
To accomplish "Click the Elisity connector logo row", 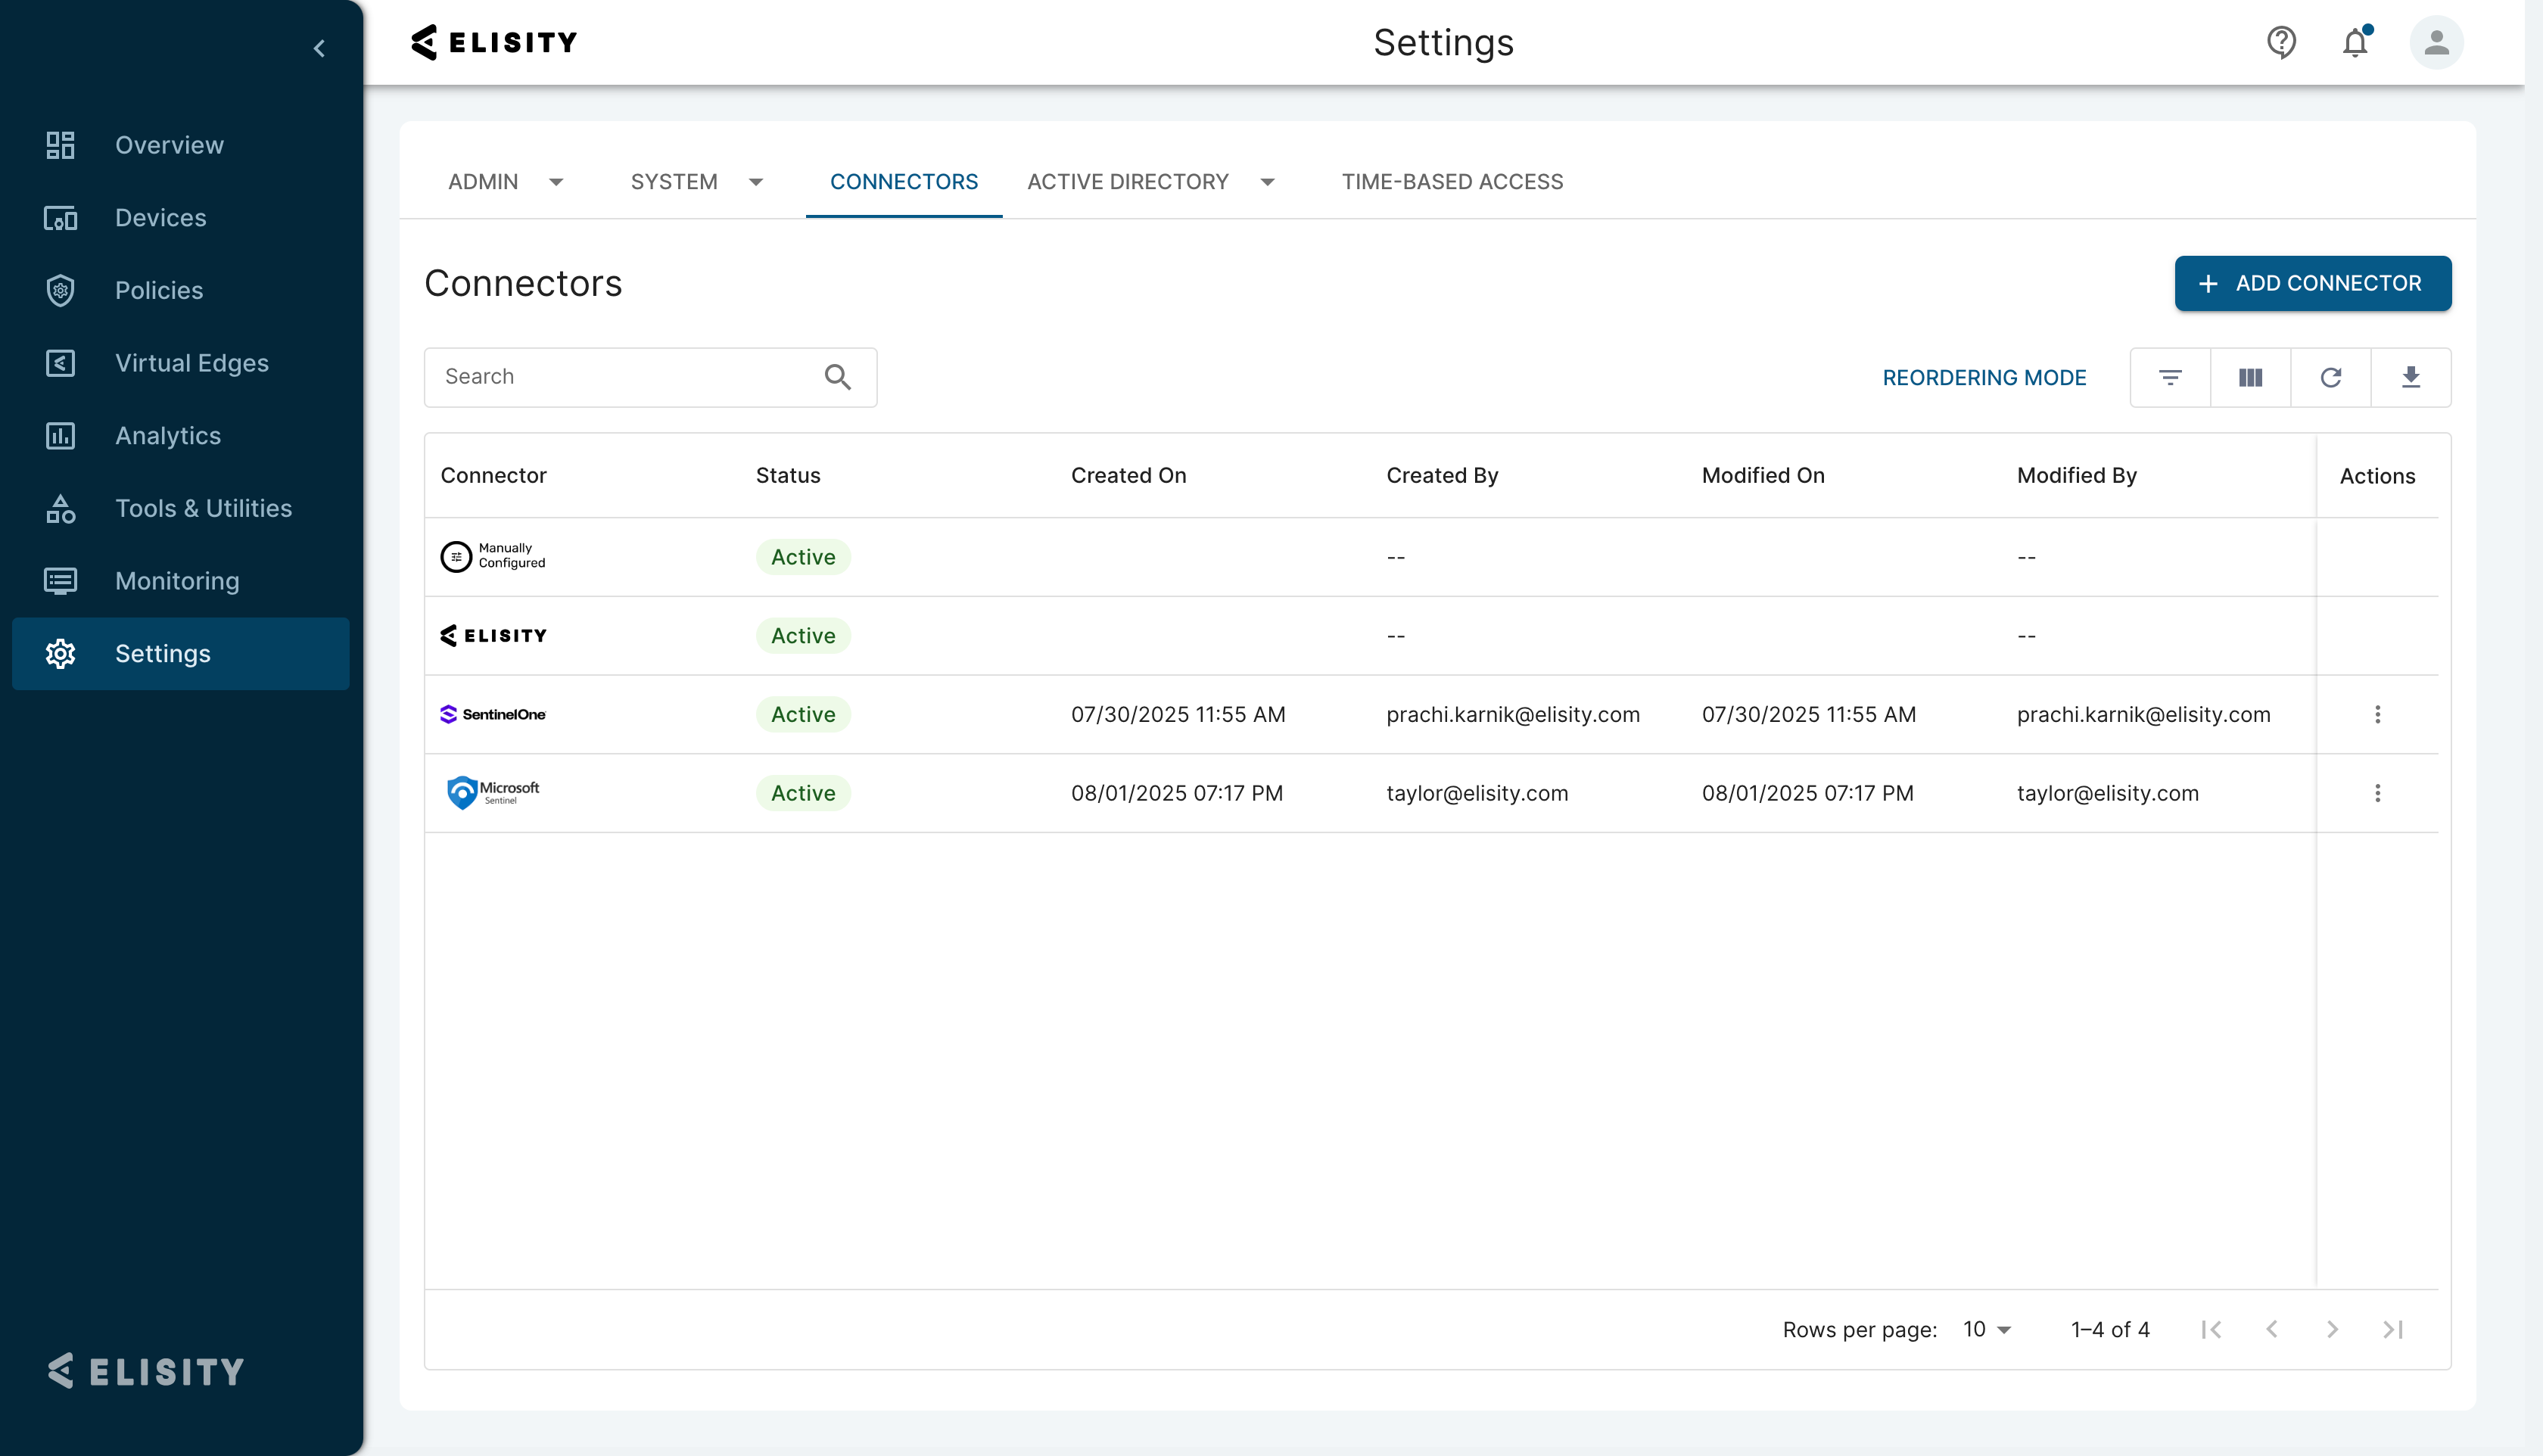I will click(x=493, y=635).
